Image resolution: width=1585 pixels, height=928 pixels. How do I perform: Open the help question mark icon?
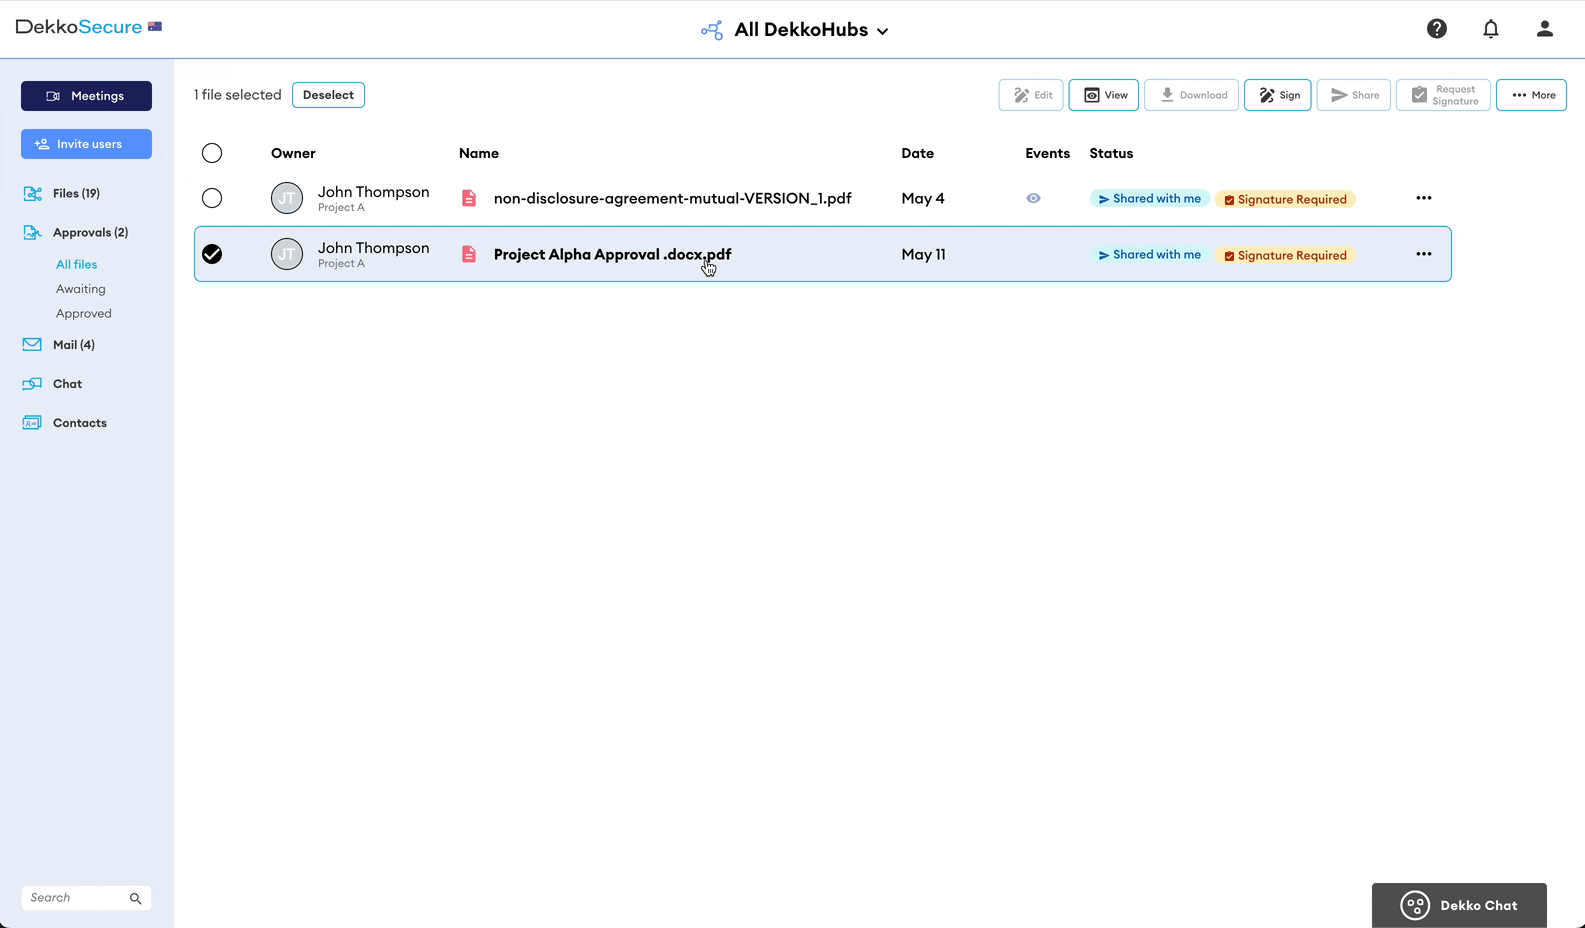click(x=1437, y=29)
